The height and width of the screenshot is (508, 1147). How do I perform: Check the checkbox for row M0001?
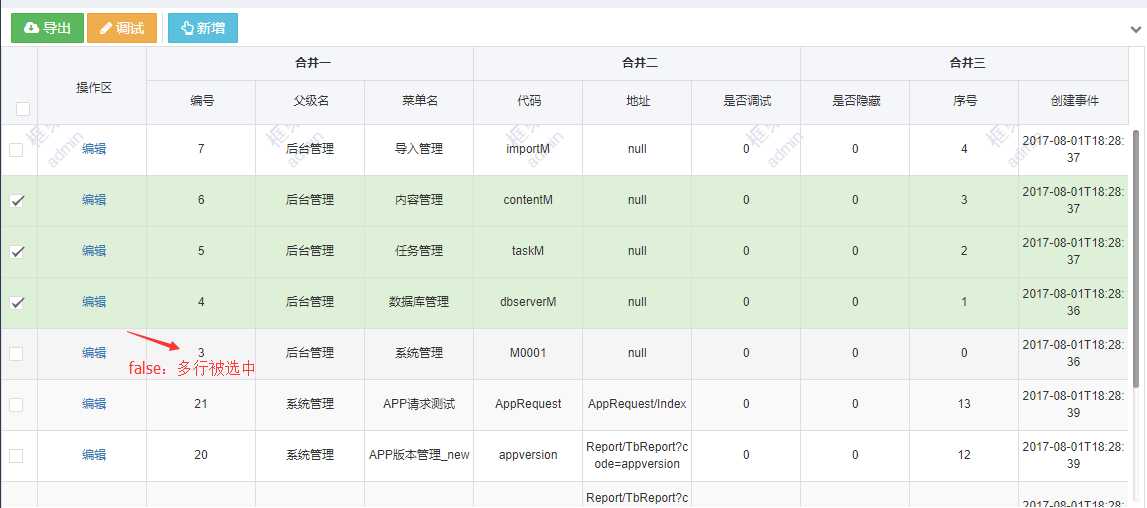16,354
